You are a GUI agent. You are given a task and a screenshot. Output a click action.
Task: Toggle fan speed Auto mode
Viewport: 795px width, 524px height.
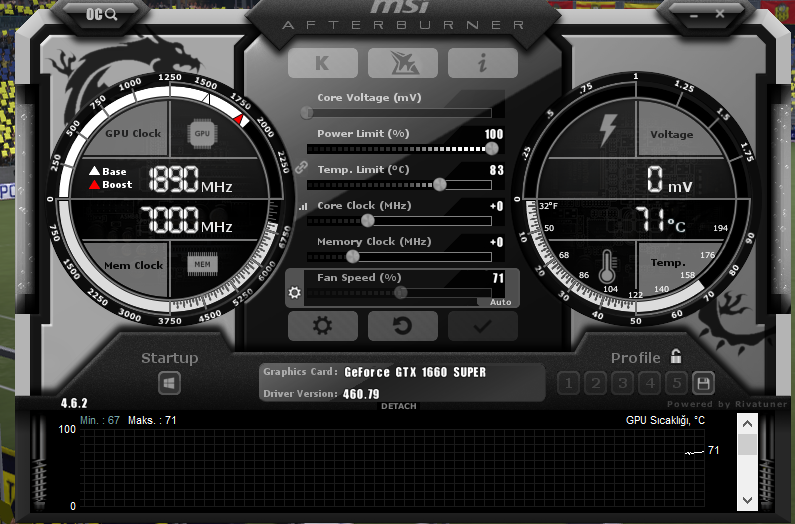[500, 302]
